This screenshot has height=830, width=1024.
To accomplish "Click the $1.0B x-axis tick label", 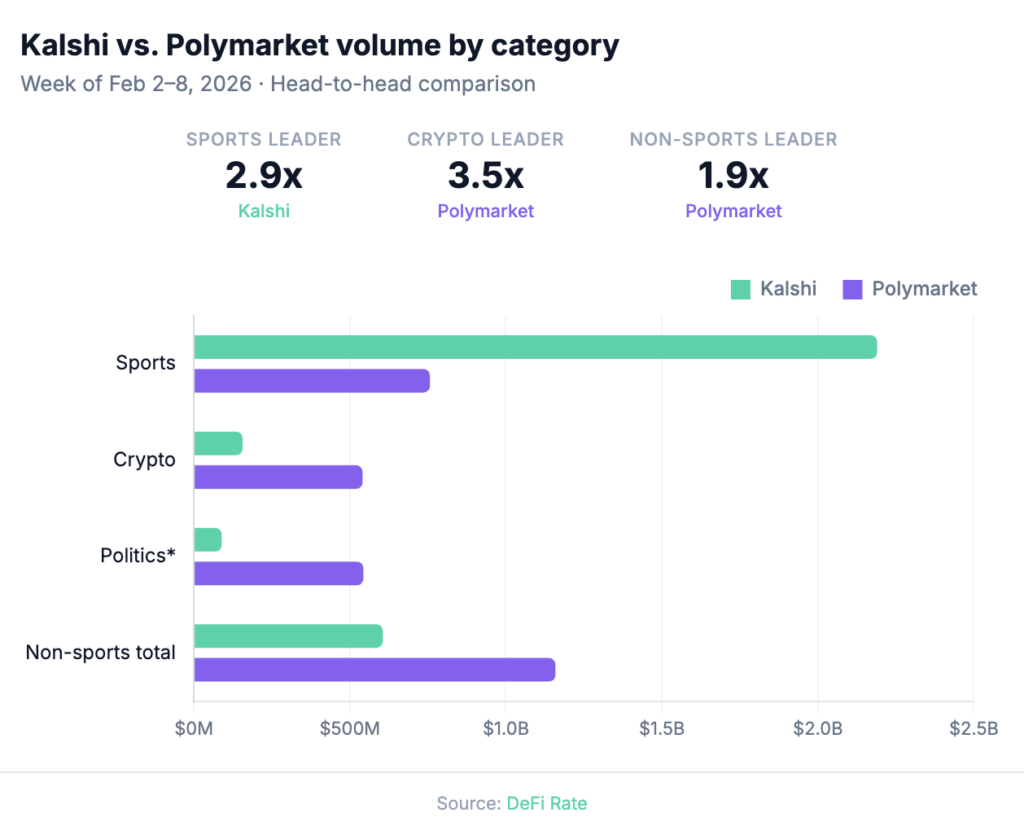I will pos(505,729).
